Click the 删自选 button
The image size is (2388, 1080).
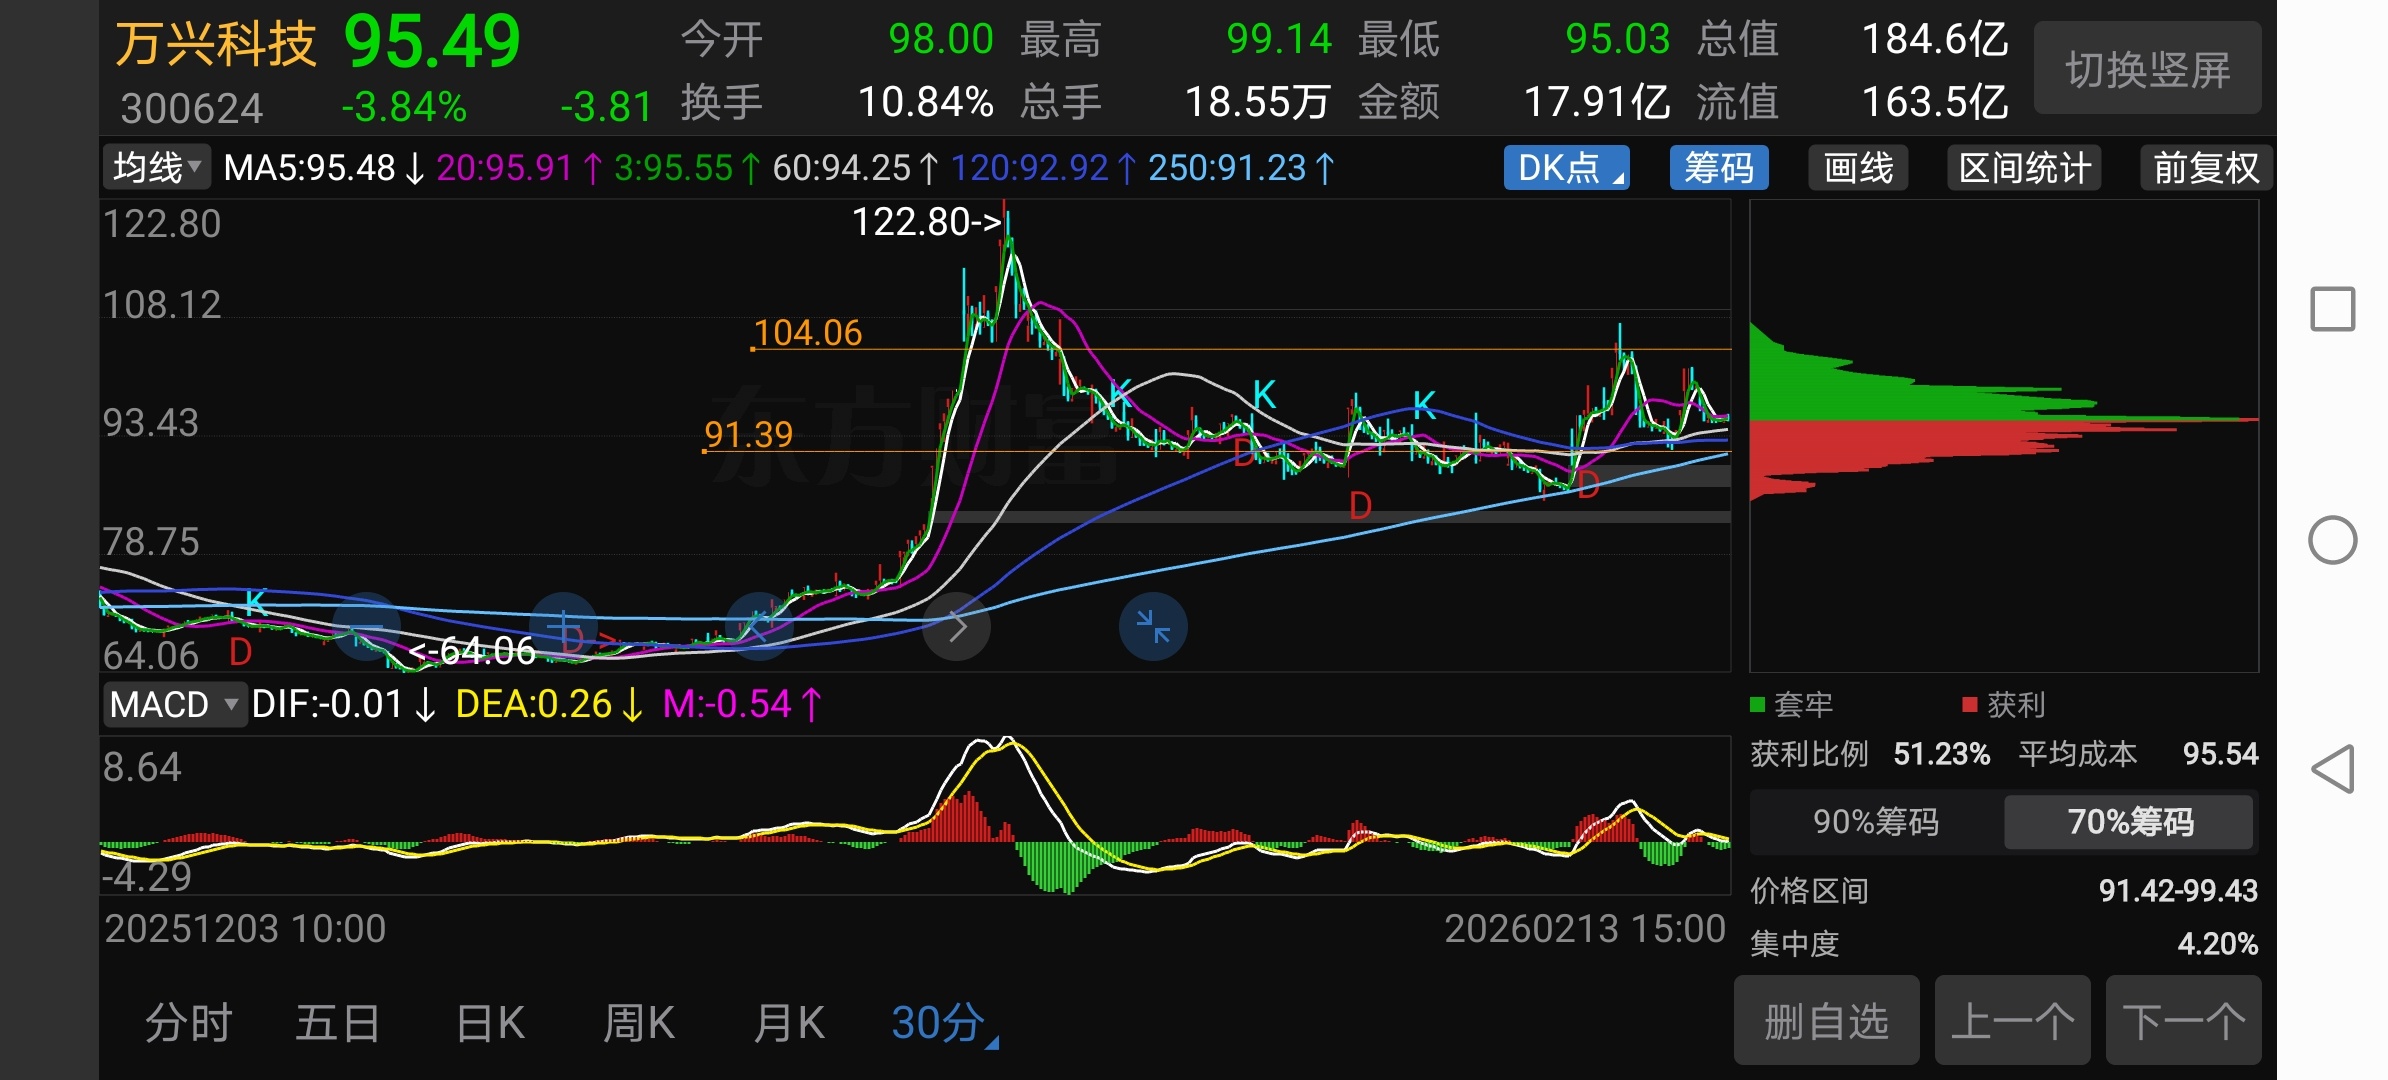1826,1021
